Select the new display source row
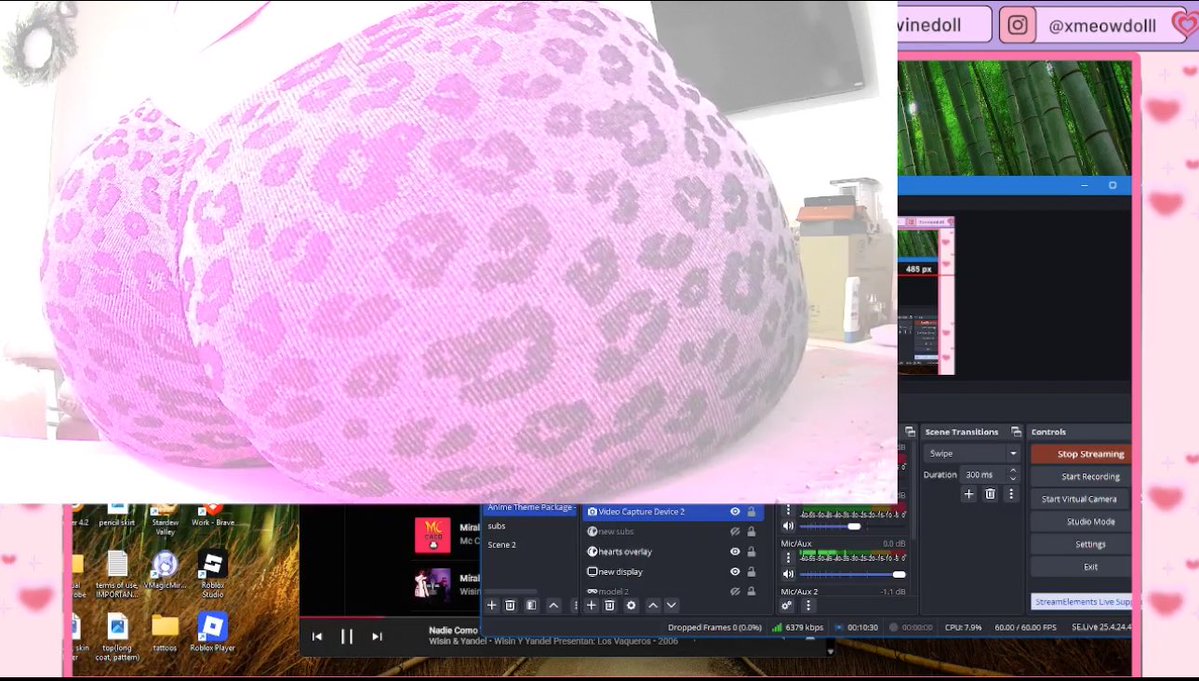Screen dimensions: 1199x681 tap(673, 572)
